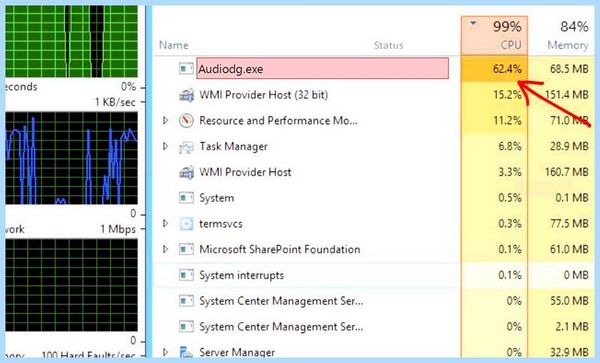This screenshot has height=363, width=600.
Task: Click the 2.1 MB memory value
Action: pyautogui.click(x=572, y=327)
